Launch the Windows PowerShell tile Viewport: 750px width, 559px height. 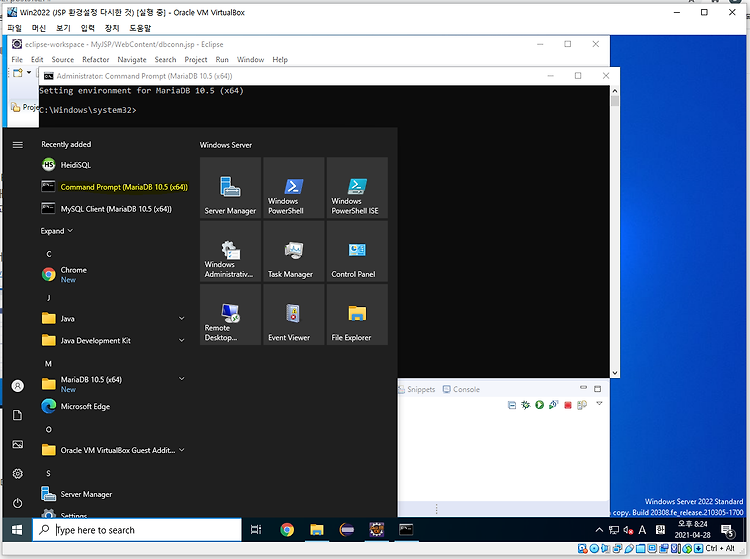294,188
